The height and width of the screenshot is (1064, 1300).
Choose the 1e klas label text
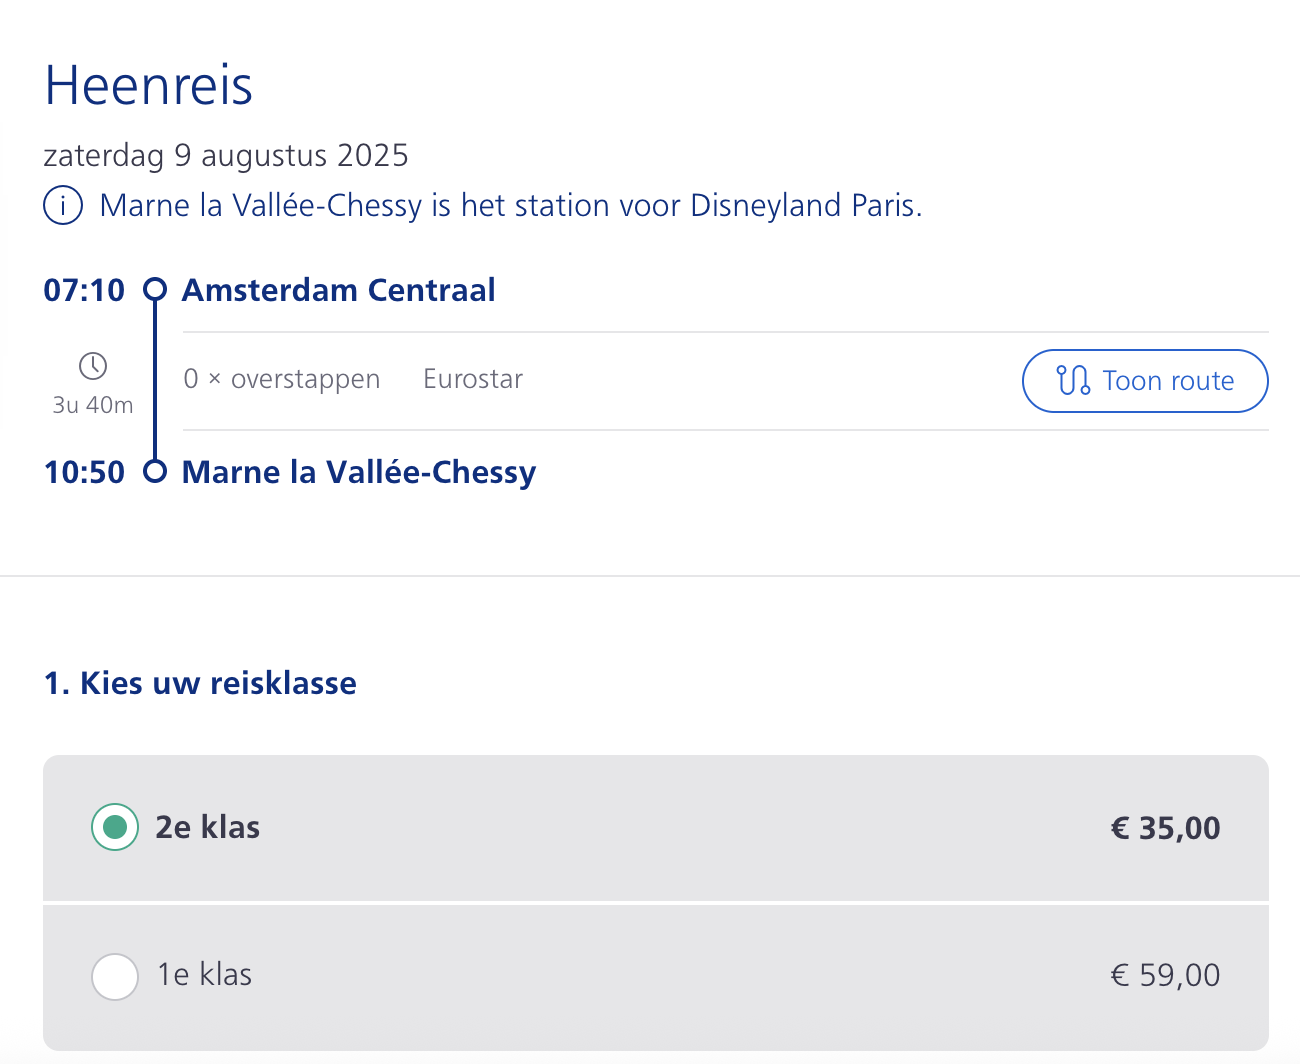coord(205,974)
